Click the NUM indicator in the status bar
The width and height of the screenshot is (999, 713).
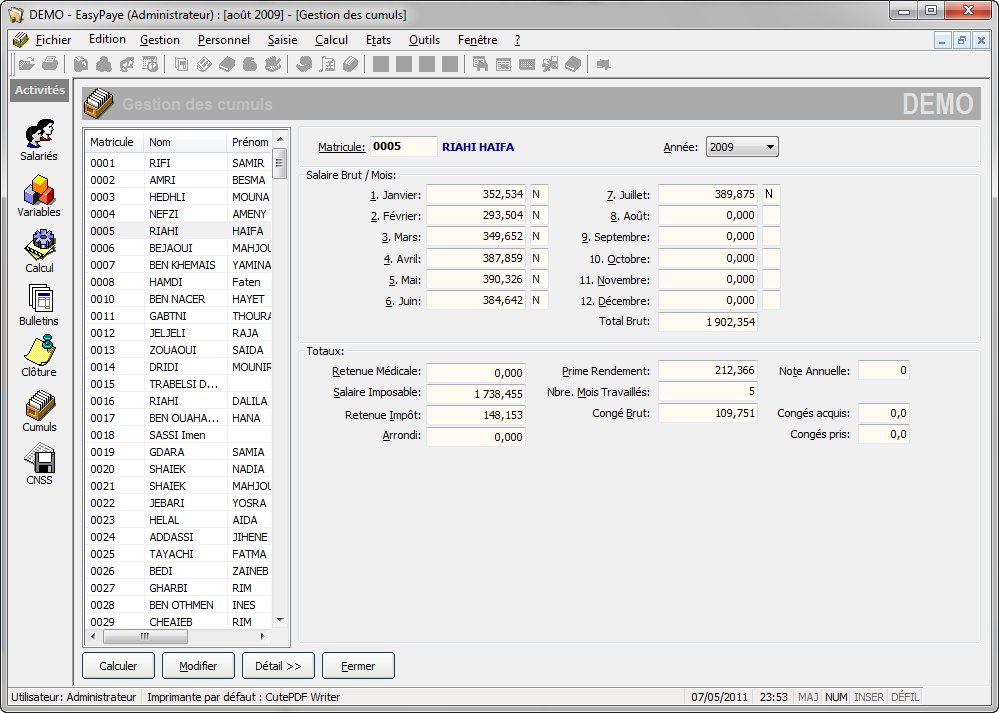point(836,697)
